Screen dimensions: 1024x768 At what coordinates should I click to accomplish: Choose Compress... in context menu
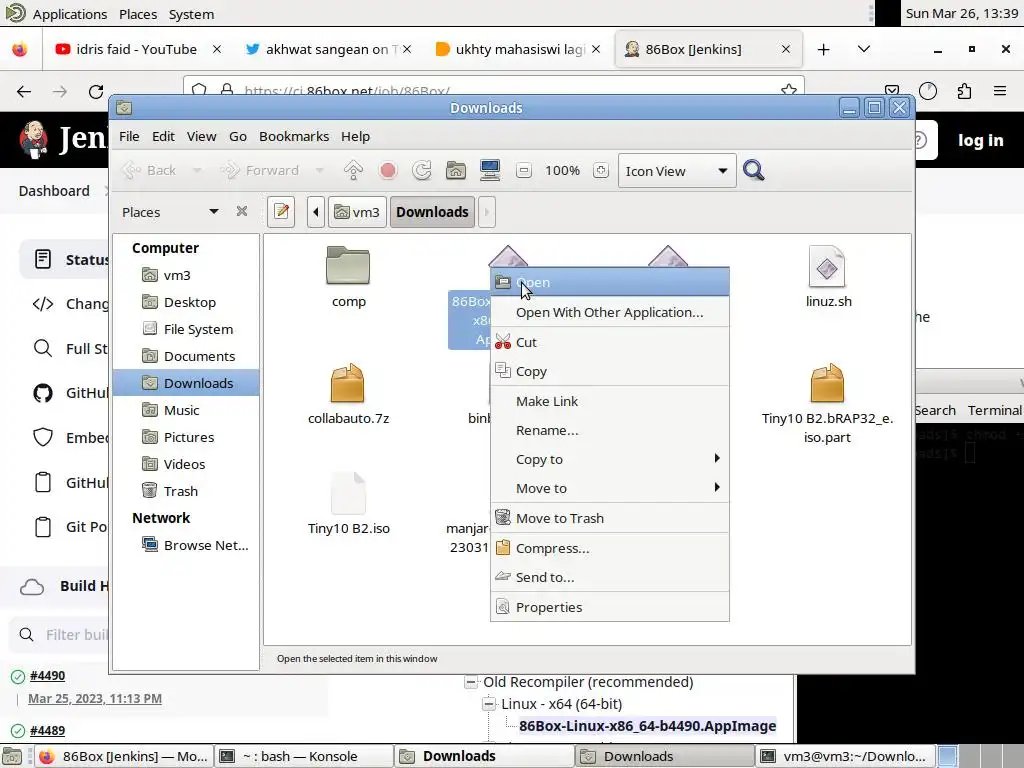[x=609, y=548]
